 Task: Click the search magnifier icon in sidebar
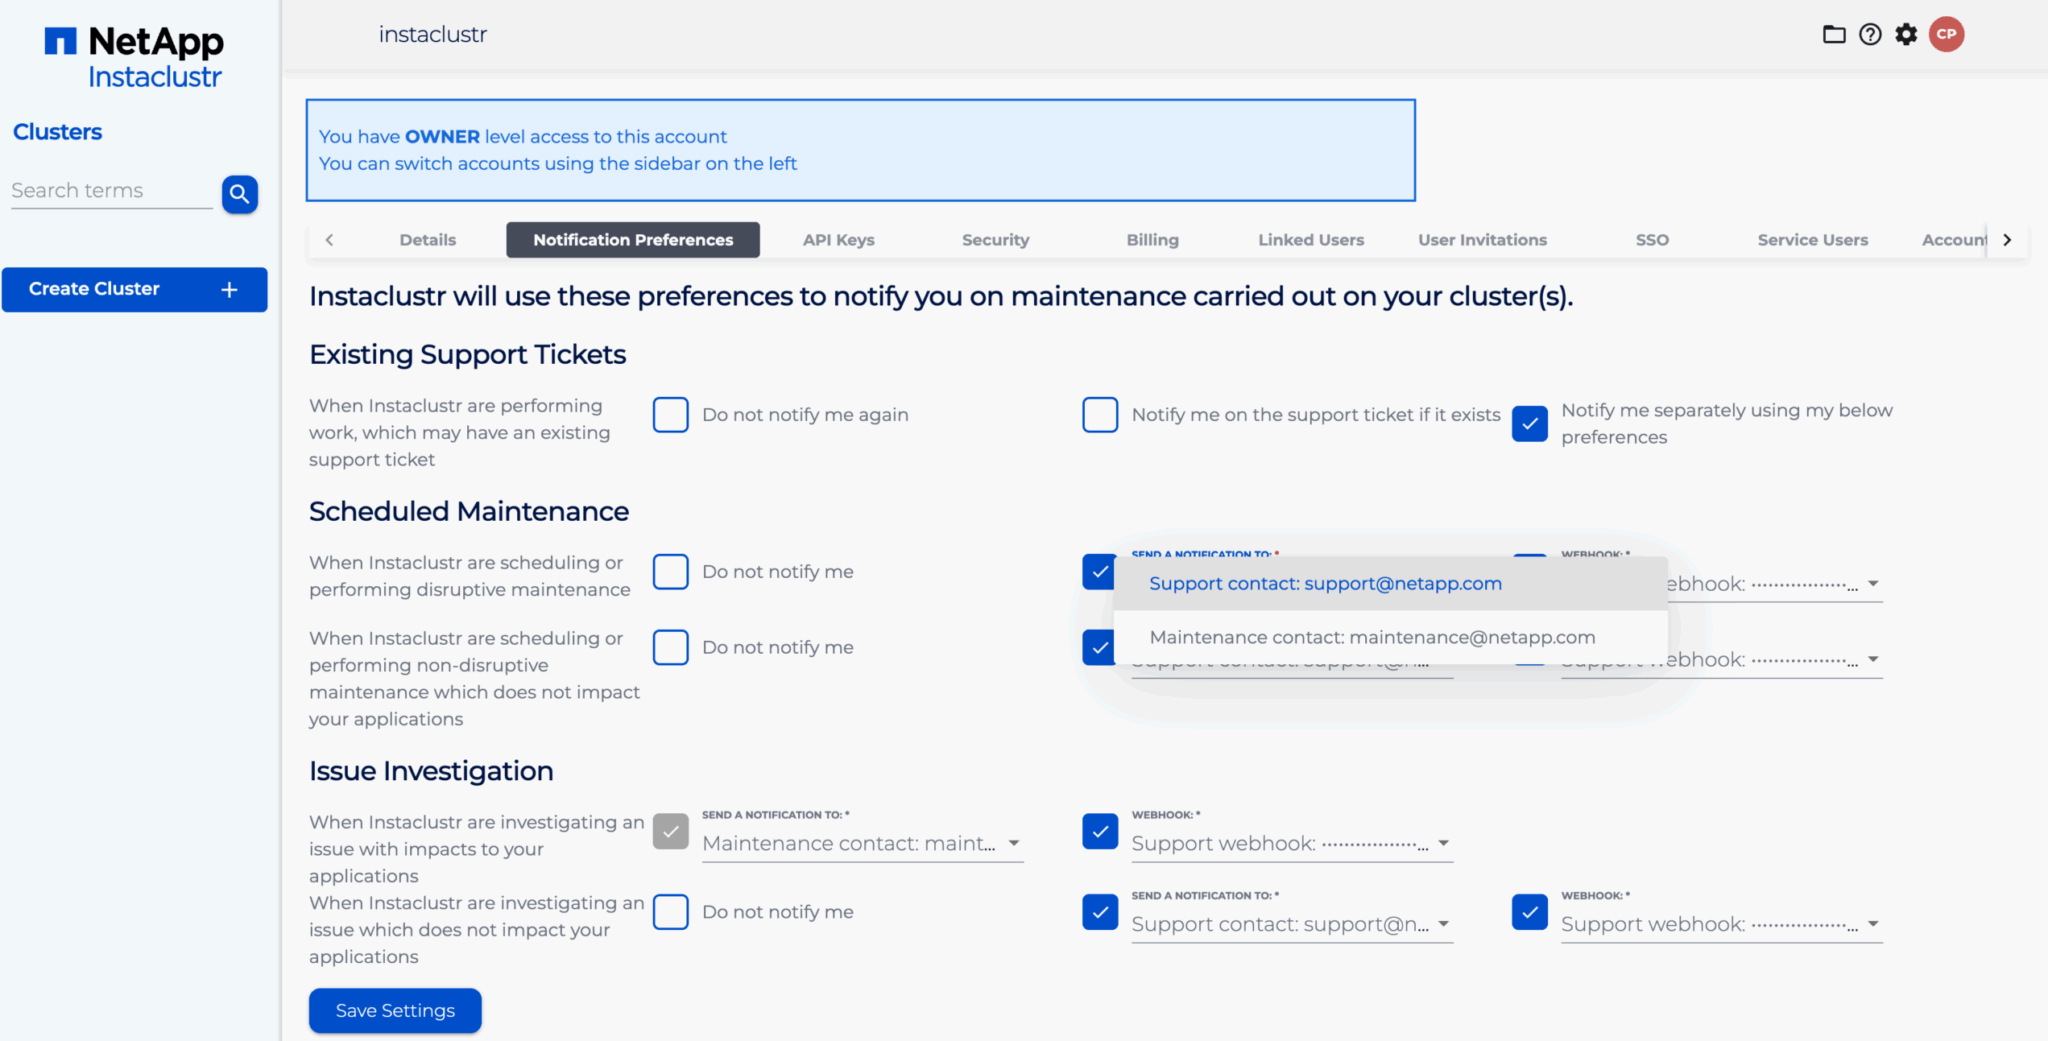[x=240, y=194]
